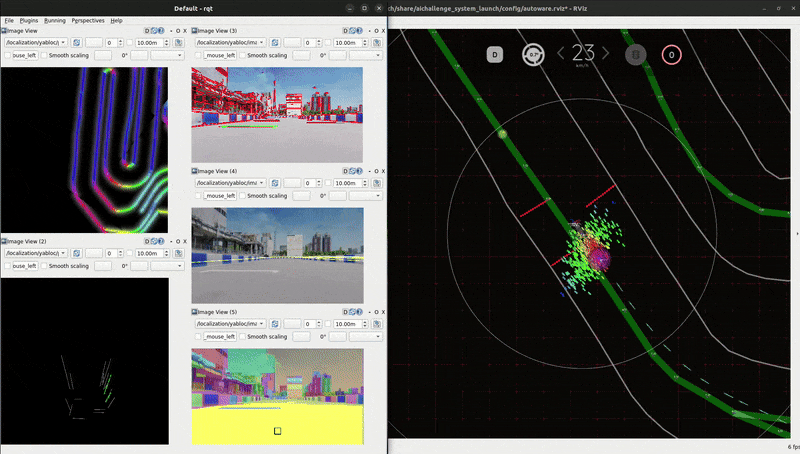This screenshot has width=800, height=454.
Task: Open color scheme dropdown in first Image View
Action: pos(167,55)
